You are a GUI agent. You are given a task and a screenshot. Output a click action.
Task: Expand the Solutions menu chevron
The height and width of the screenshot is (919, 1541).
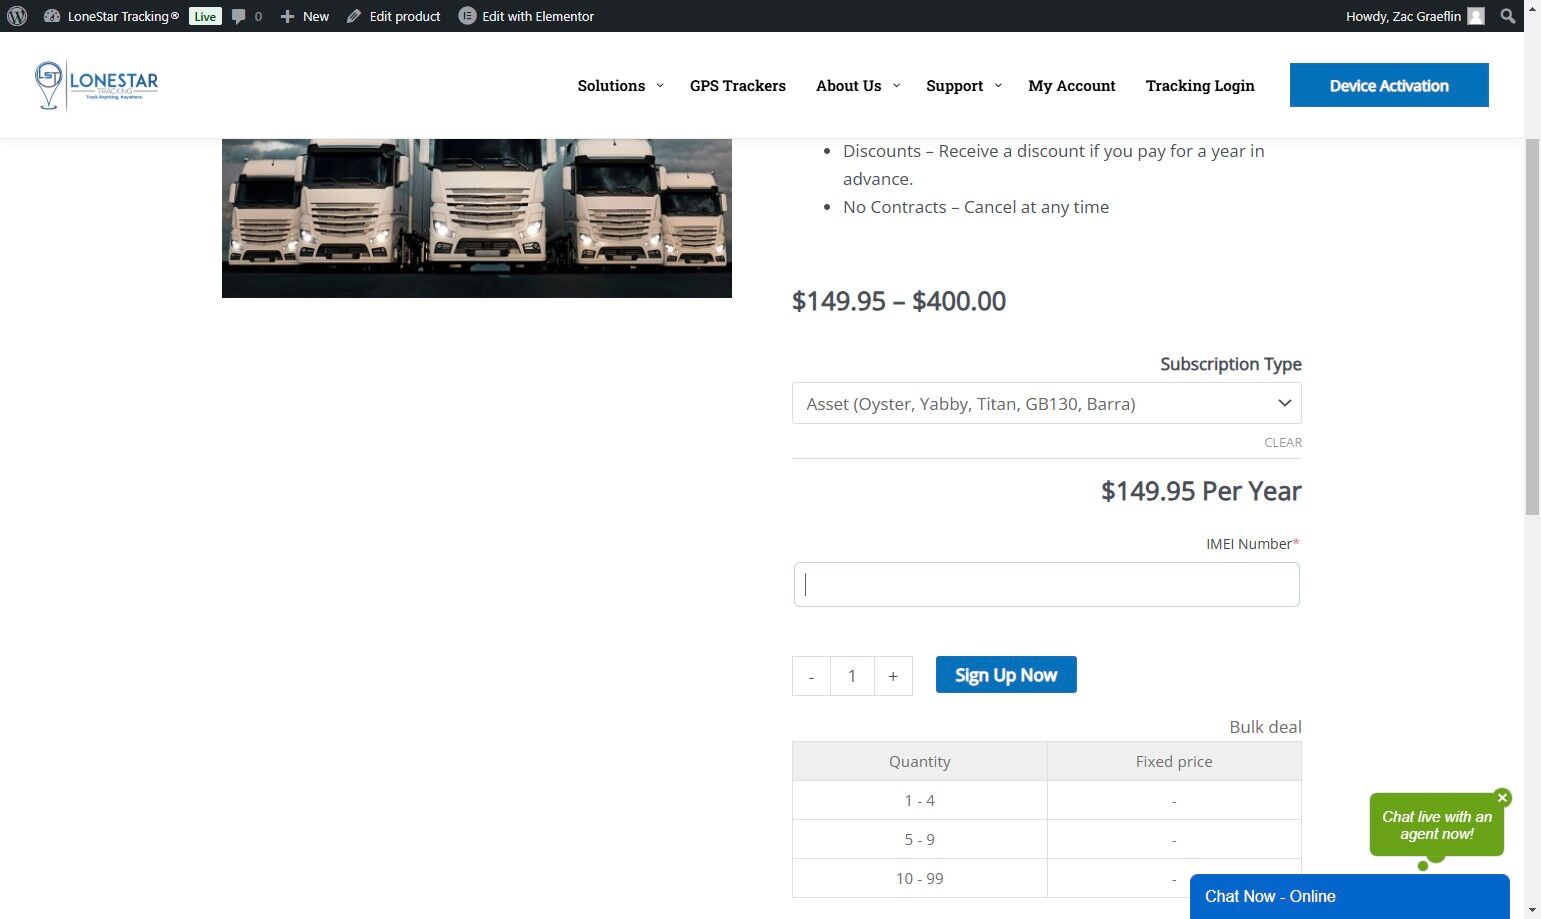pos(660,86)
